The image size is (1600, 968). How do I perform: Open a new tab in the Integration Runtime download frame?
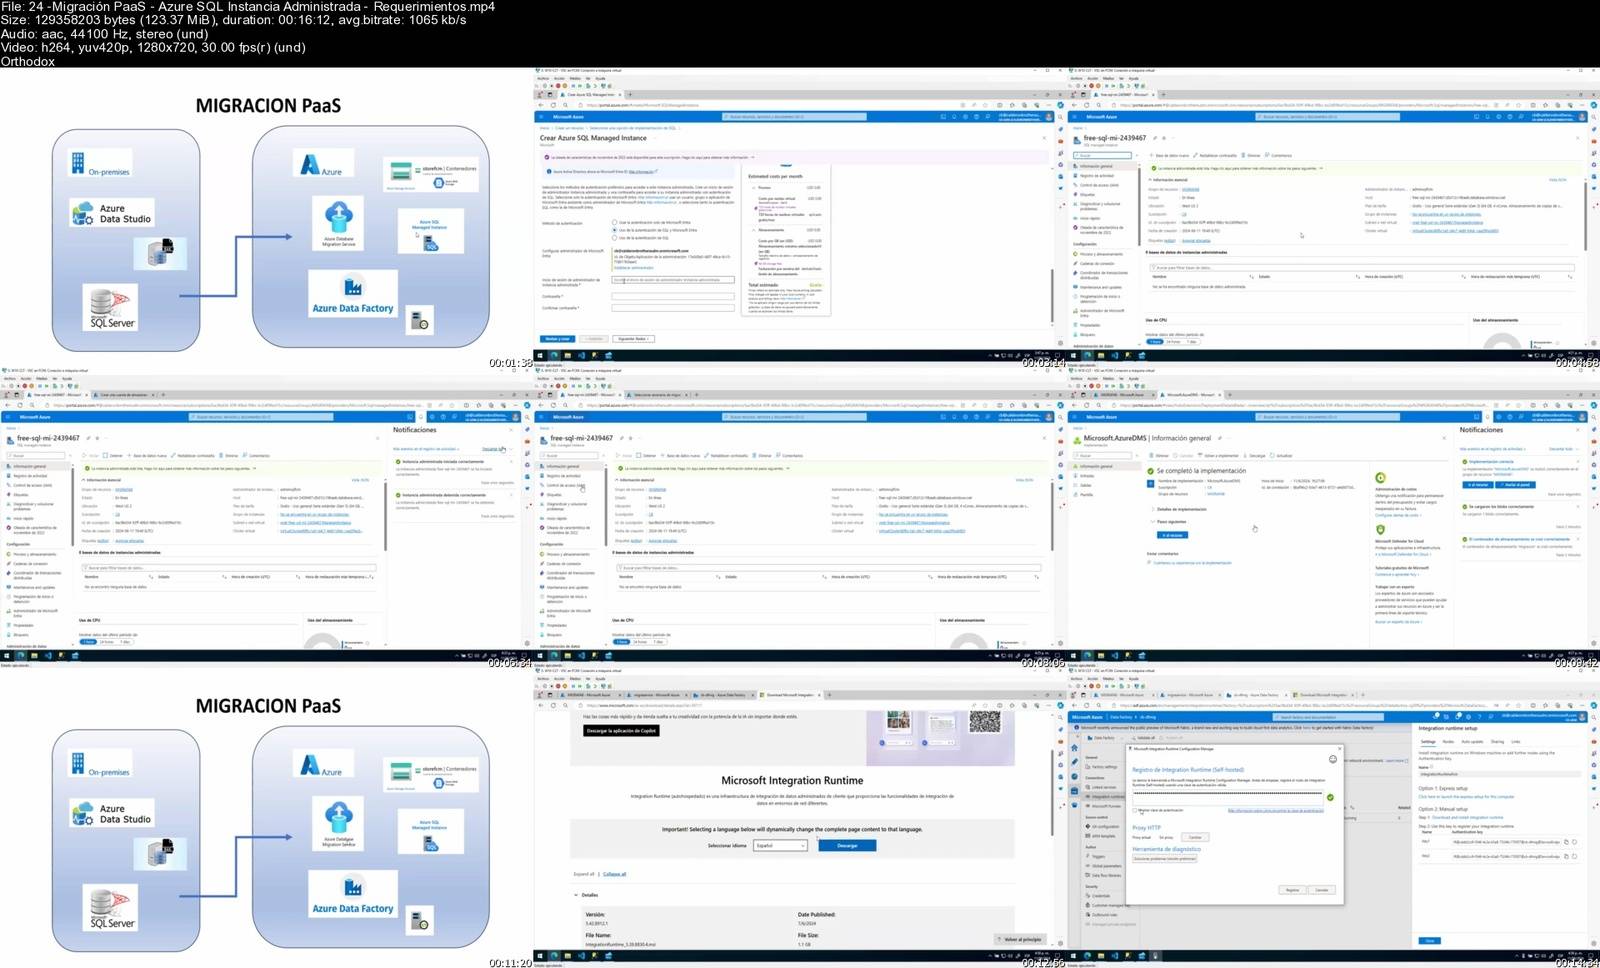coord(829,695)
